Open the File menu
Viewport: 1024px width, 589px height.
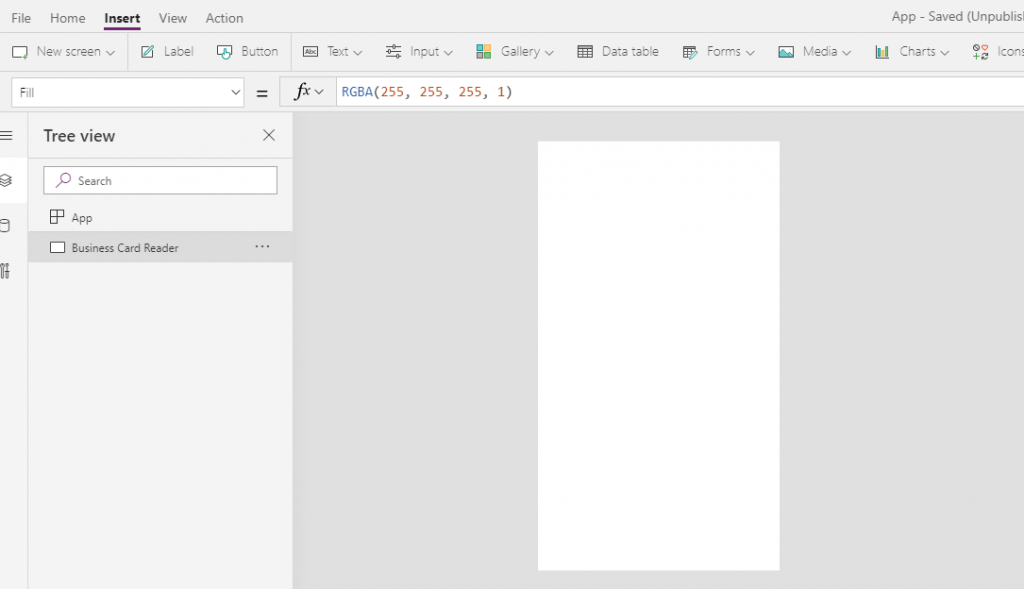coord(20,18)
